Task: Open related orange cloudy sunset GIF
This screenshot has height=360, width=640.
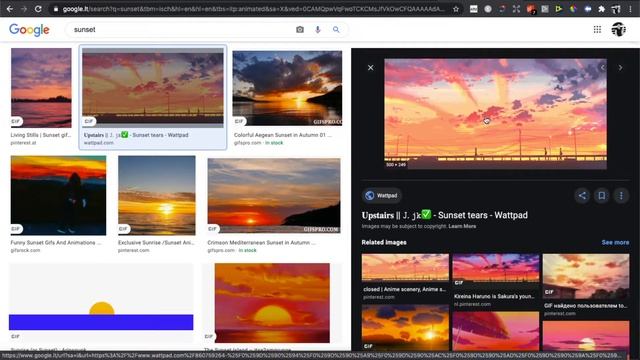Action: click(x=405, y=327)
